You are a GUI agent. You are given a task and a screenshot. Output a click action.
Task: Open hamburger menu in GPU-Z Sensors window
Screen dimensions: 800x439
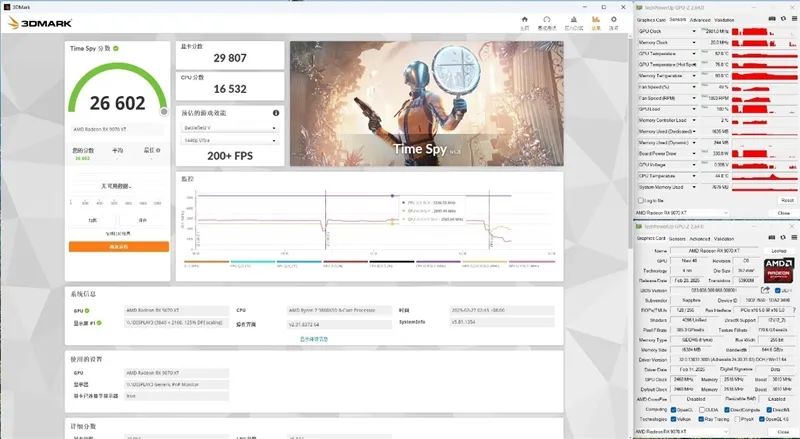(x=792, y=19)
